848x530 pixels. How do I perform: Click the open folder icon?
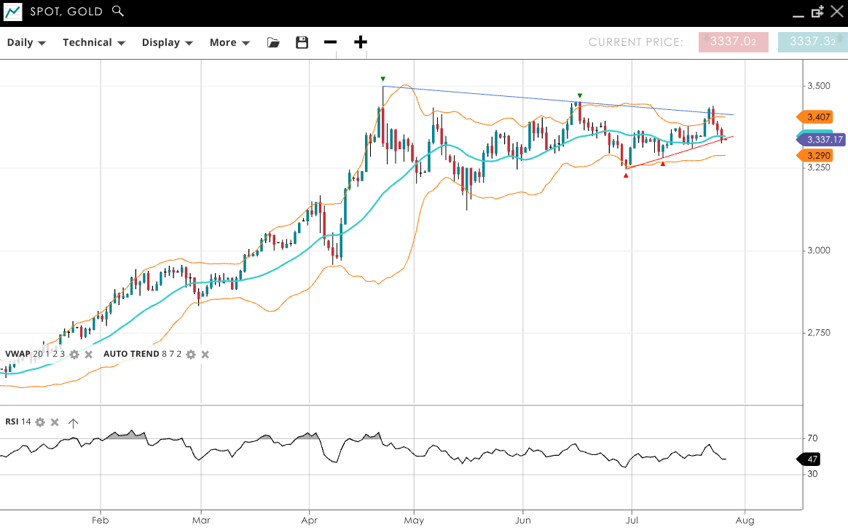pos(273,42)
